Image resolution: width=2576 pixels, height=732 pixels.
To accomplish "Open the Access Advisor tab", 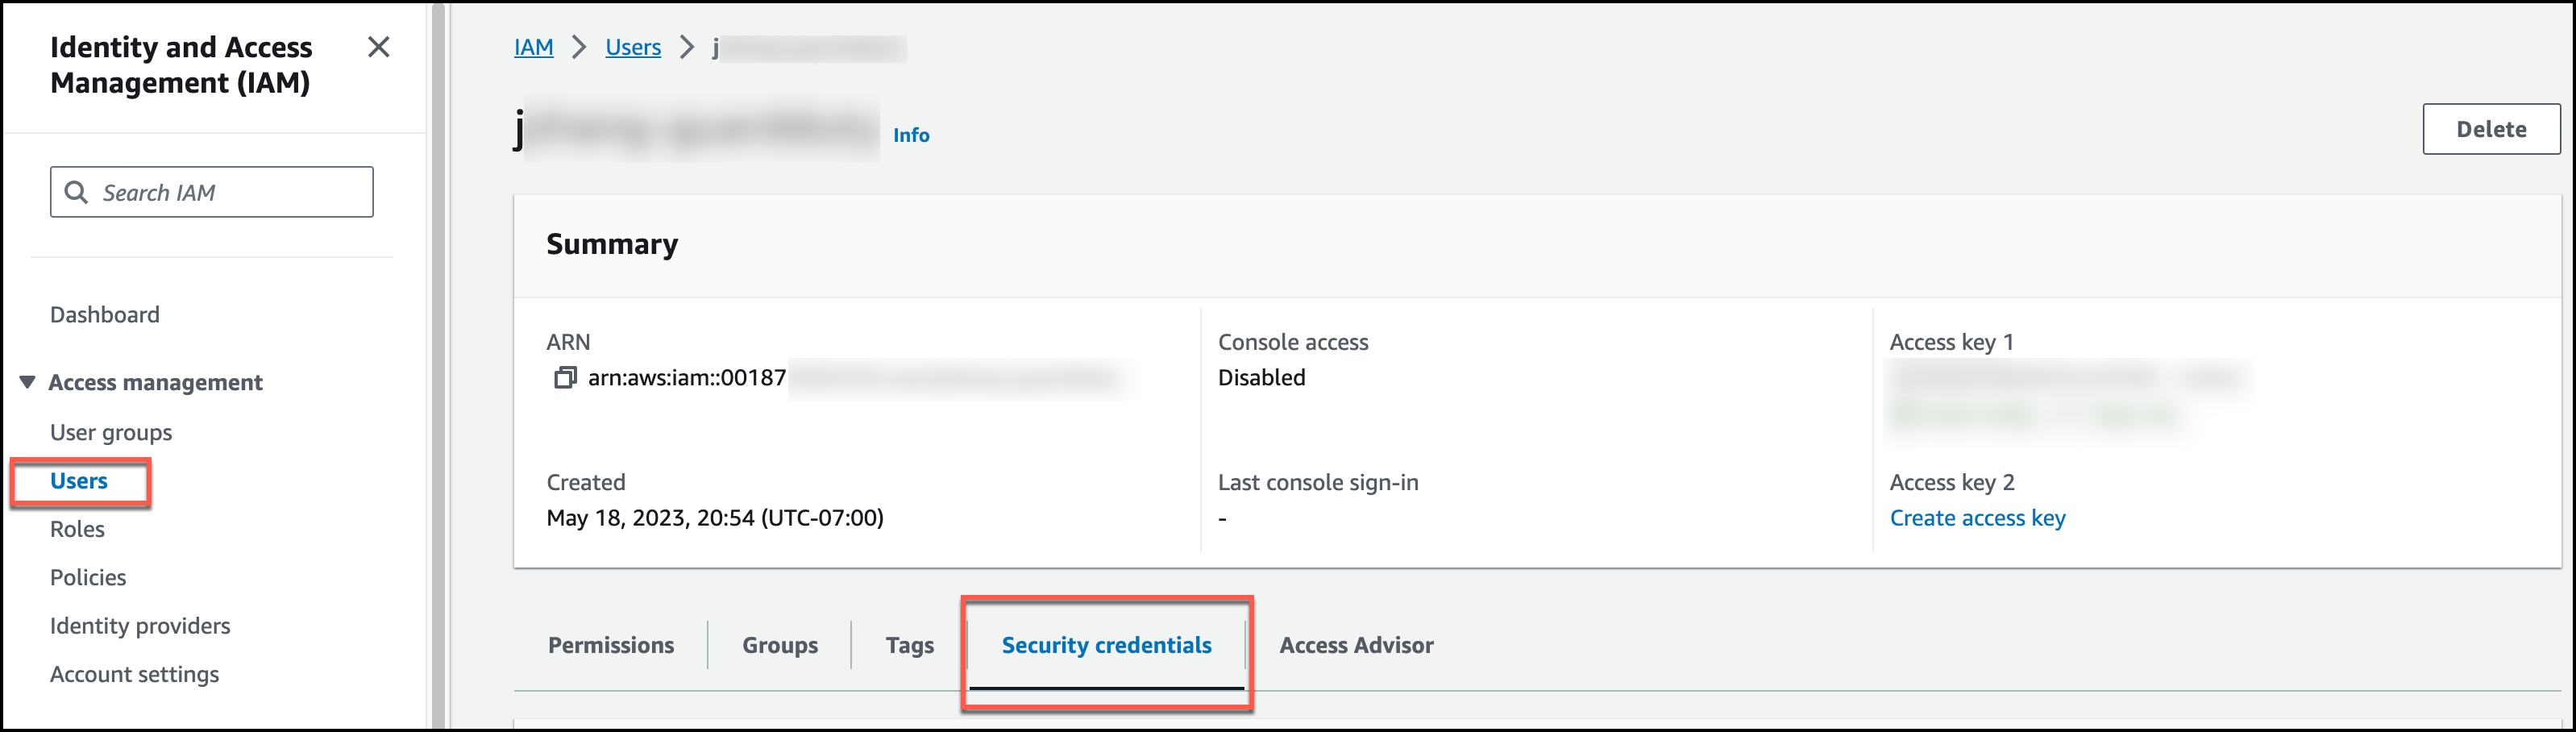I will (x=1356, y=645).
